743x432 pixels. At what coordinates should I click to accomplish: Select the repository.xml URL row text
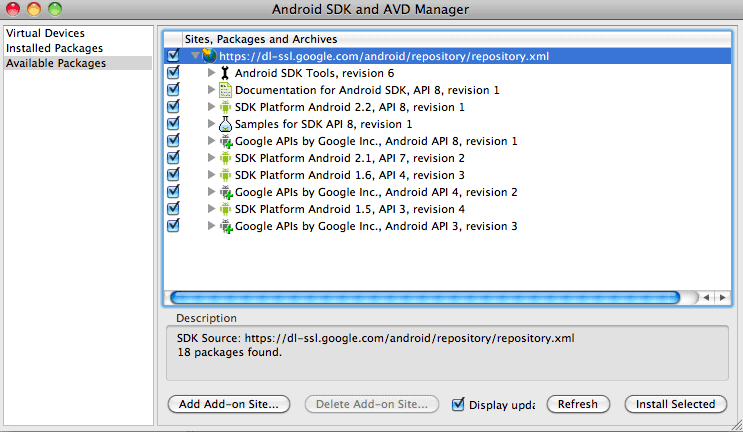pyautogui.click(x=384, y=56)
